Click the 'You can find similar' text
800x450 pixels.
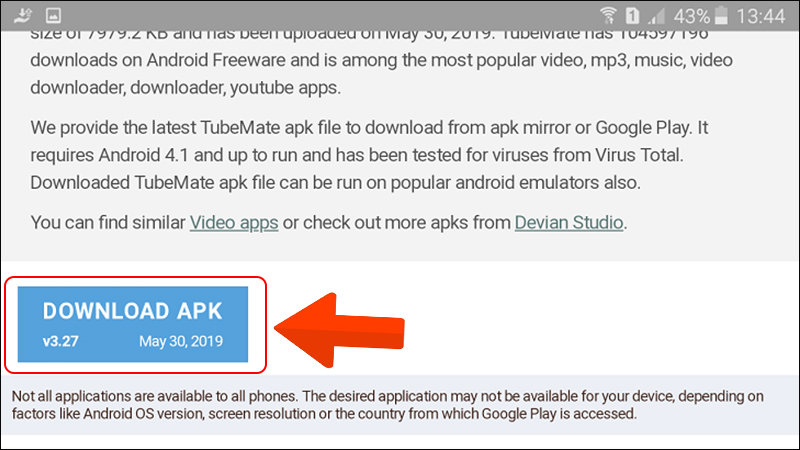[x=108, y=223]
